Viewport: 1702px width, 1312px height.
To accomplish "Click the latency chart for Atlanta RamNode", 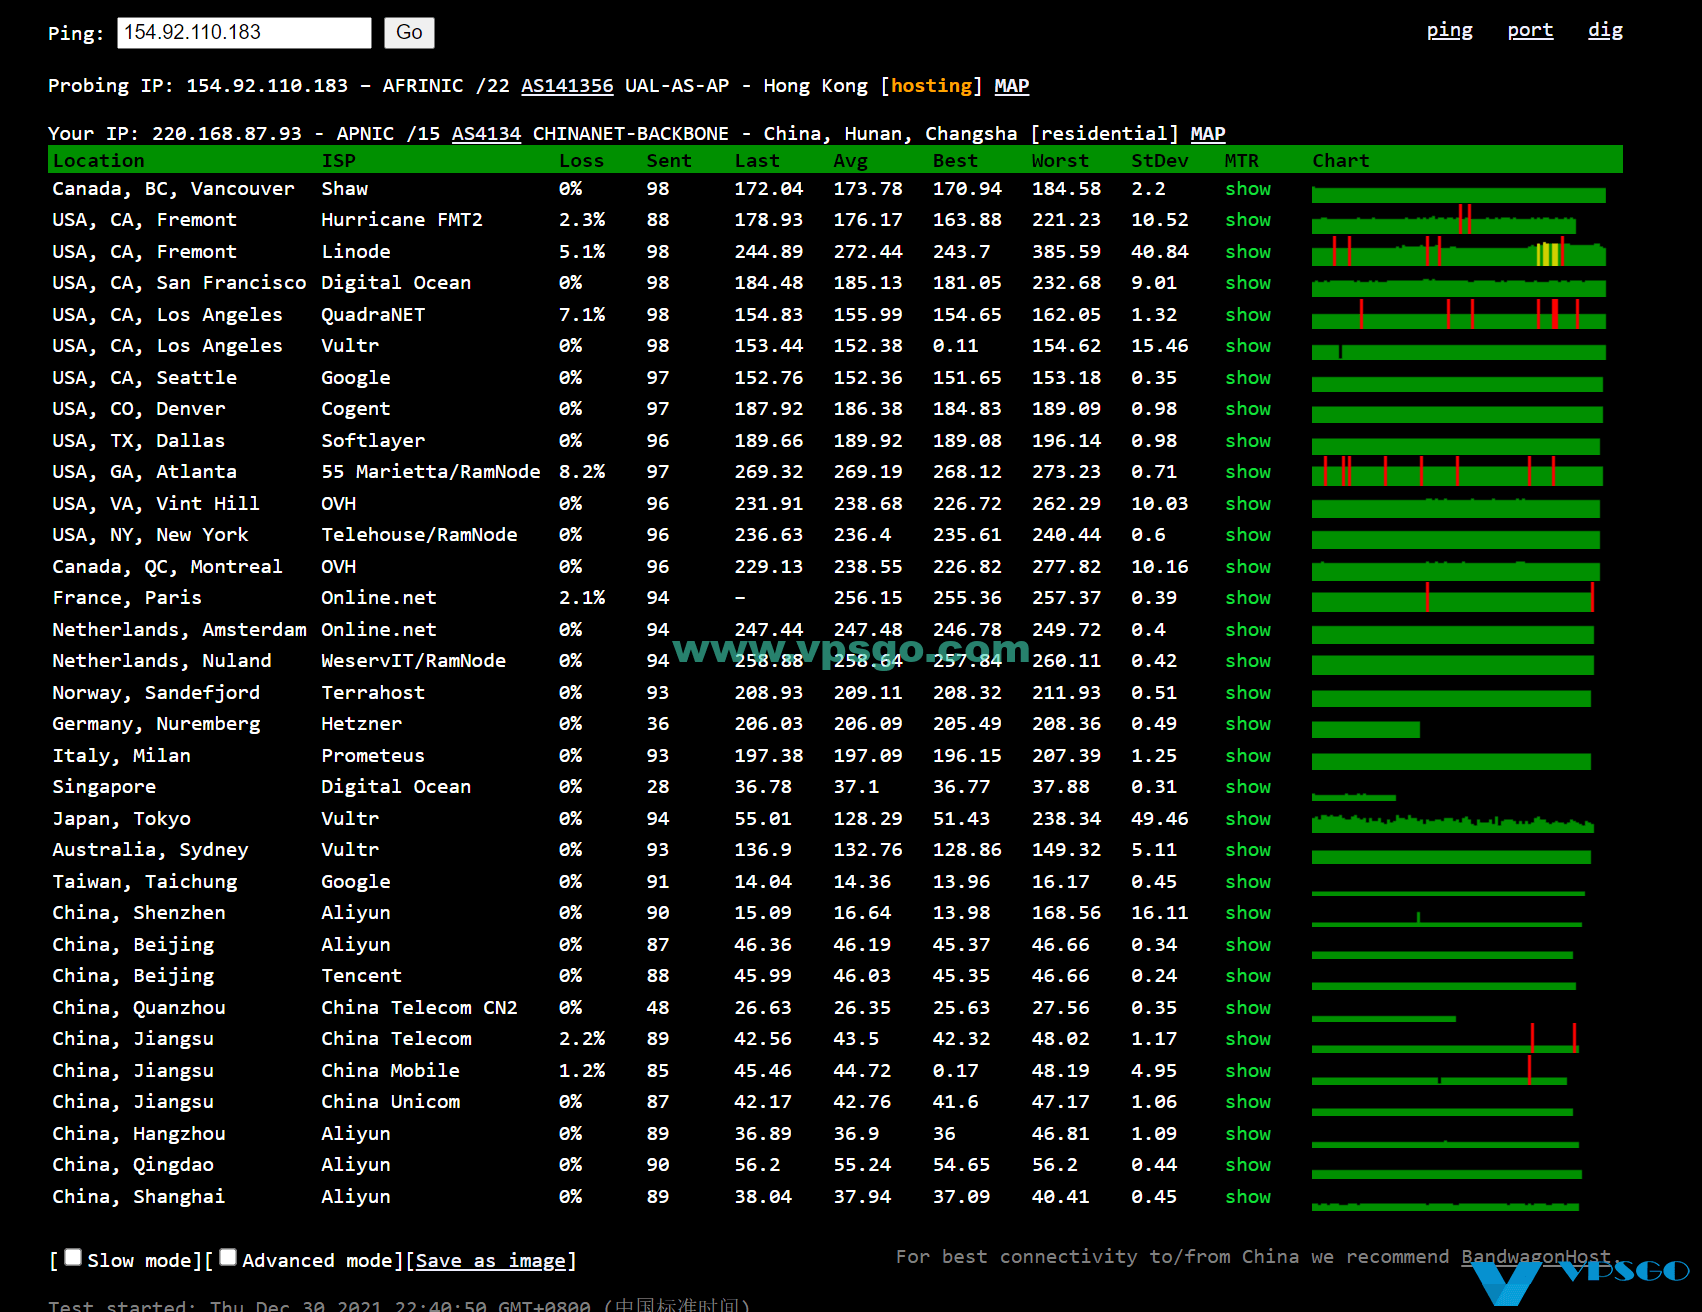I will pos(1457,472).
